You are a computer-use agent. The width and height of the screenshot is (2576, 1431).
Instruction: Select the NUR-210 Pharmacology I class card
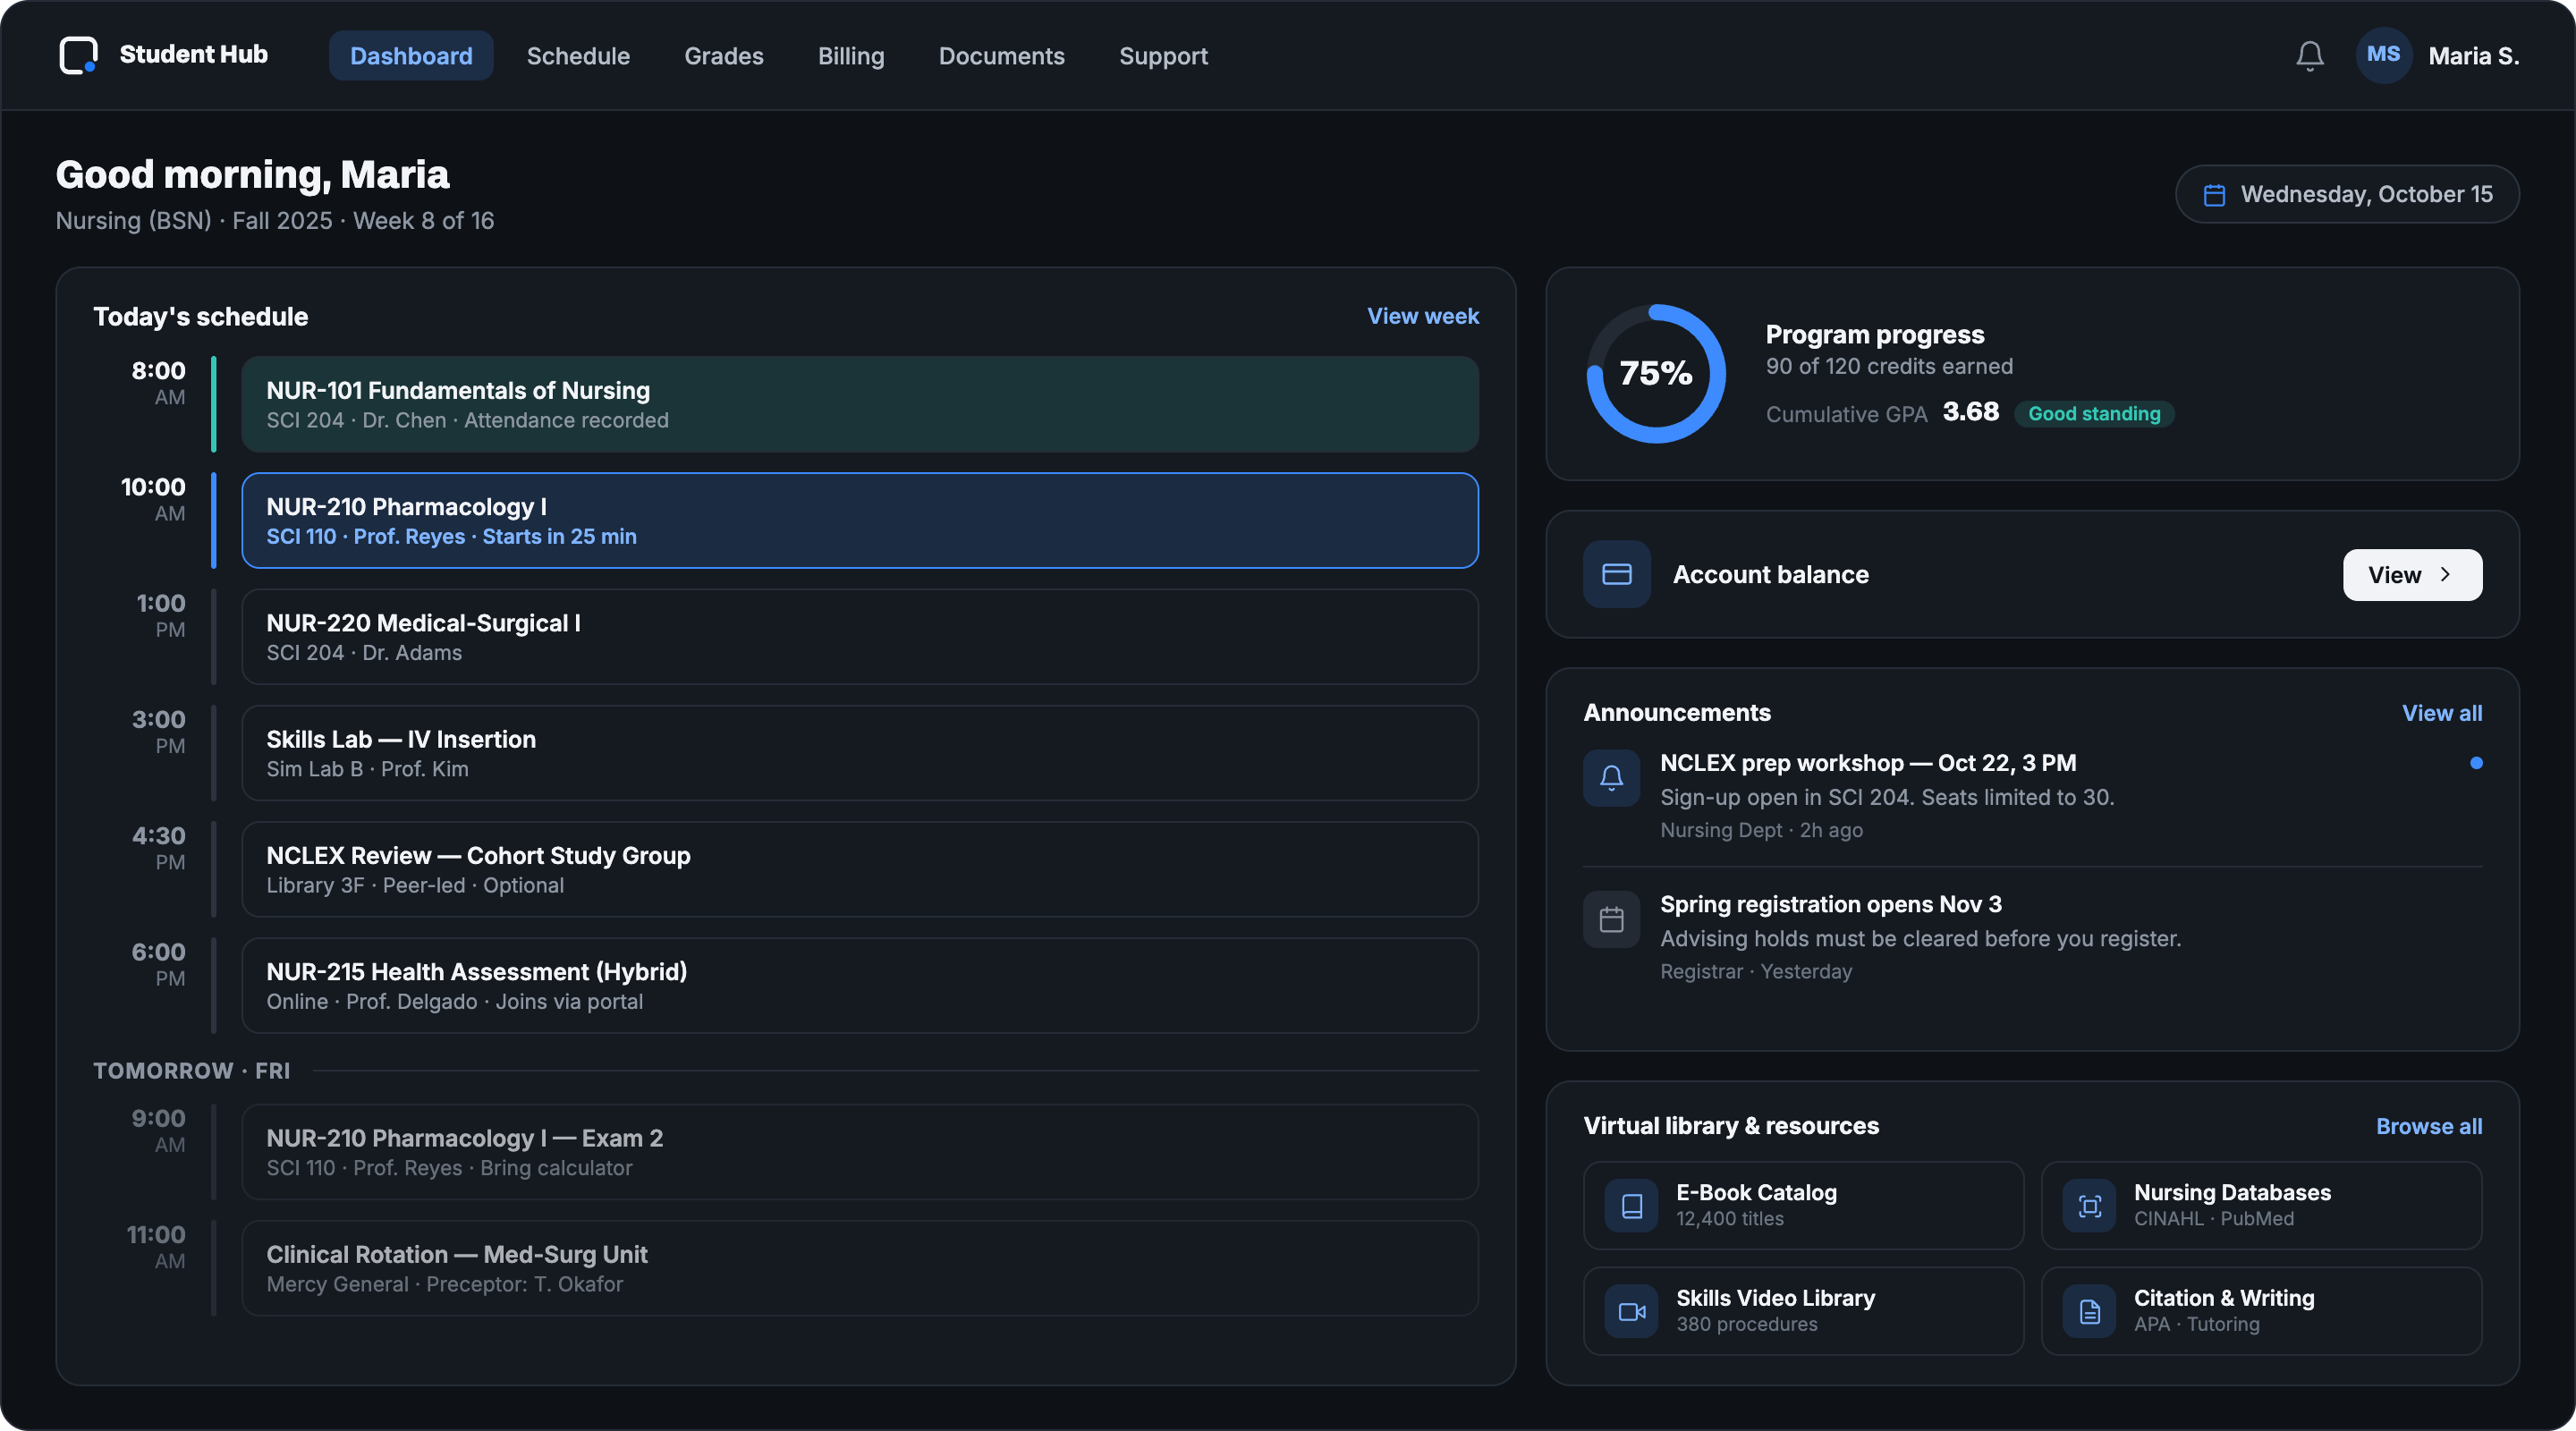pyautogui.click(x=859, y=521)
